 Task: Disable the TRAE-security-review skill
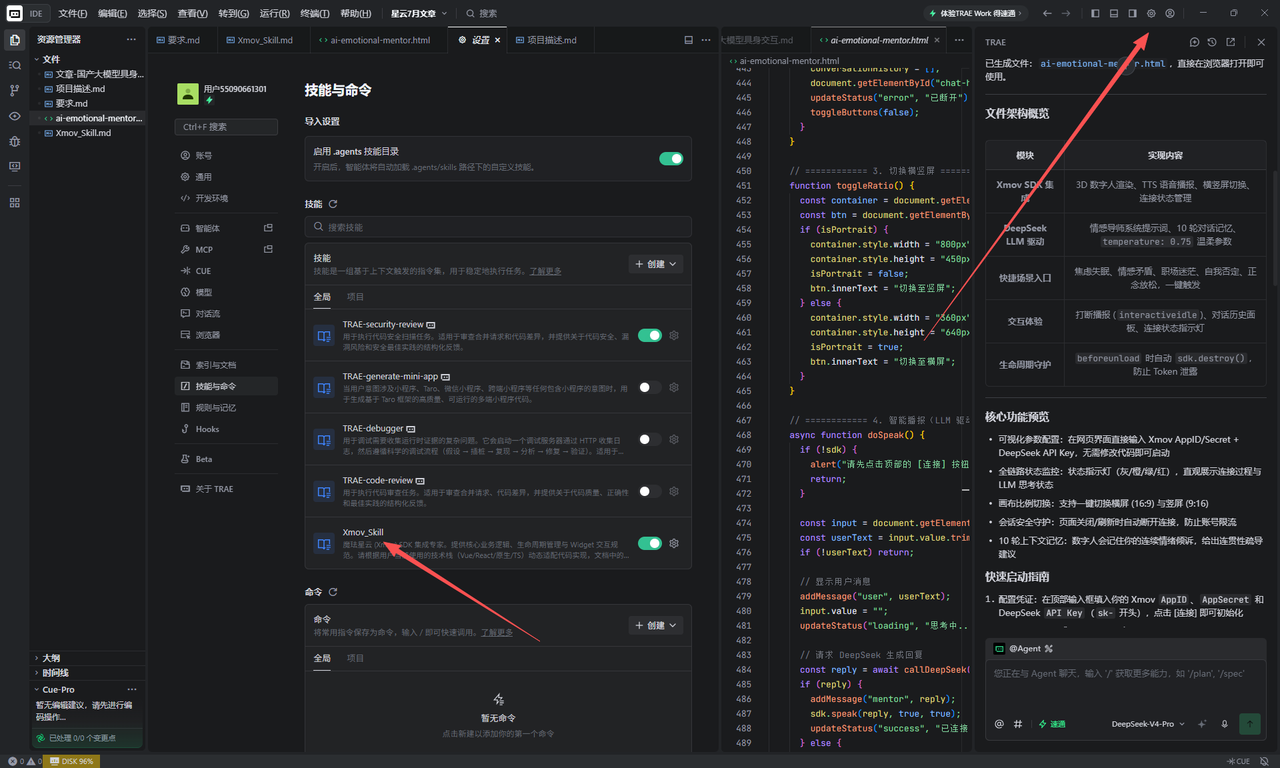(650, 336)
